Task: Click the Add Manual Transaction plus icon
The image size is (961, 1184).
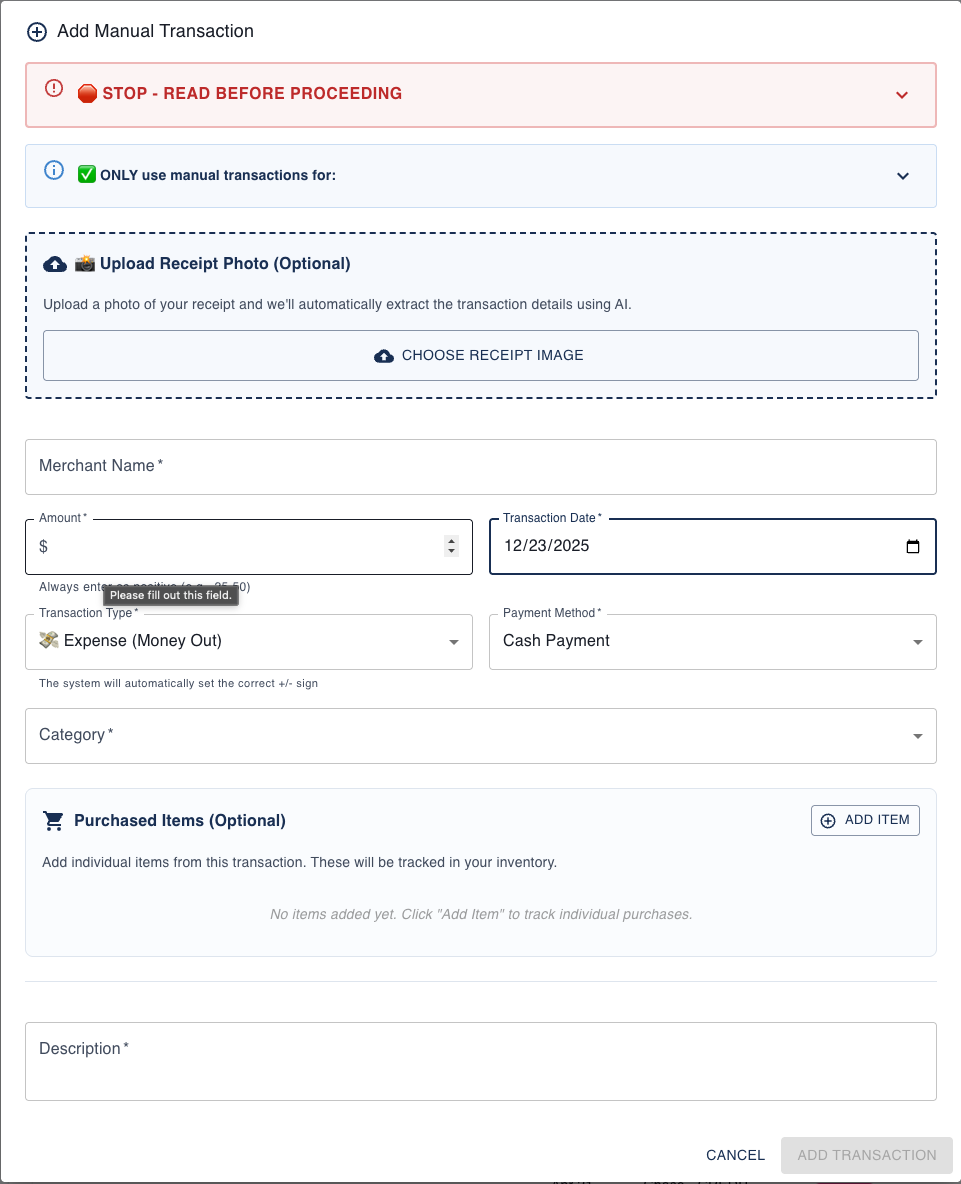Action: coord(37,32)
